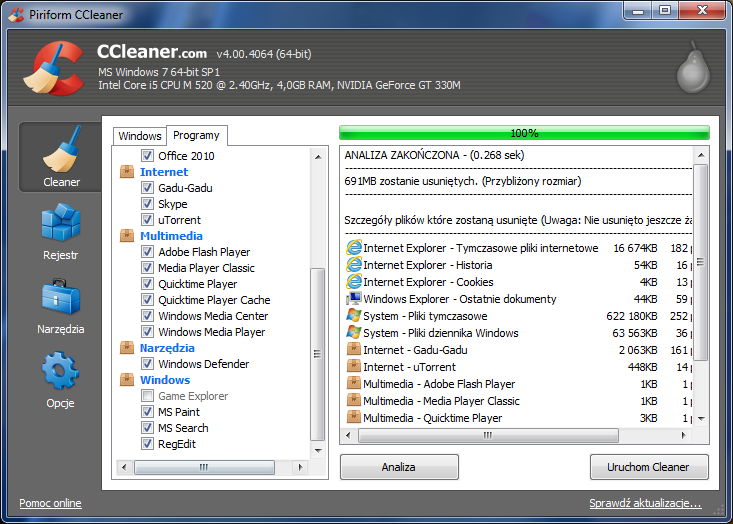The width and height of the screenshot is (733, 524).
Task: Click the CCleaner logo in header
Action: (54, 69)
